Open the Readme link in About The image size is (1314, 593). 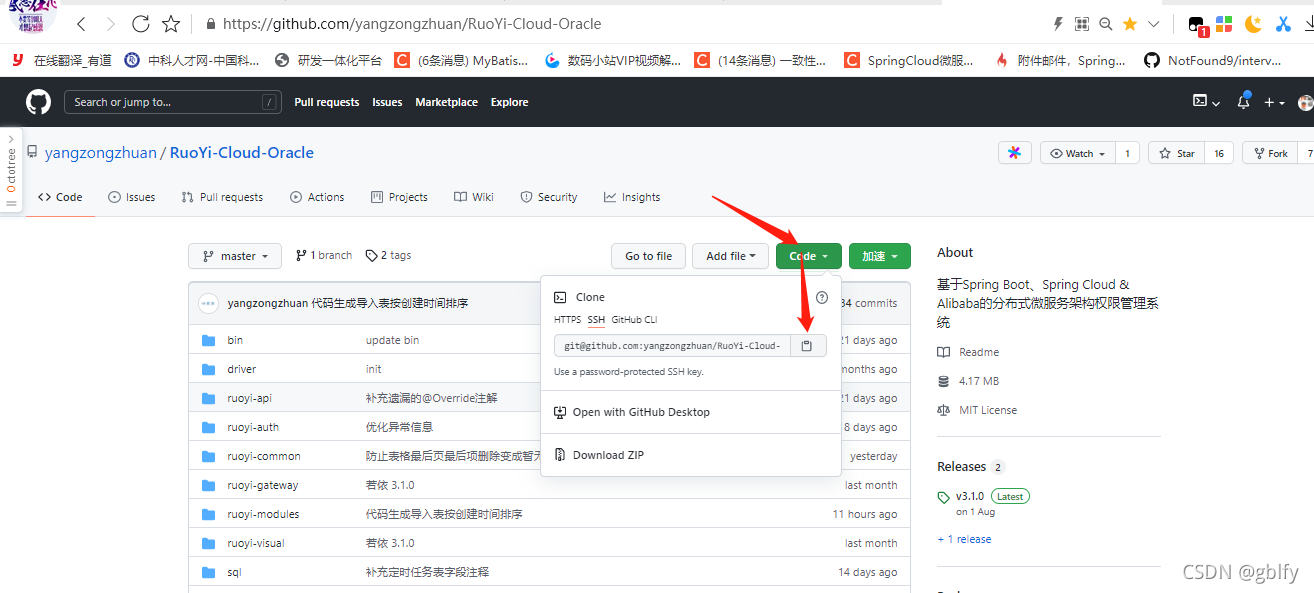pyautogui.click(x=968, y=352)
